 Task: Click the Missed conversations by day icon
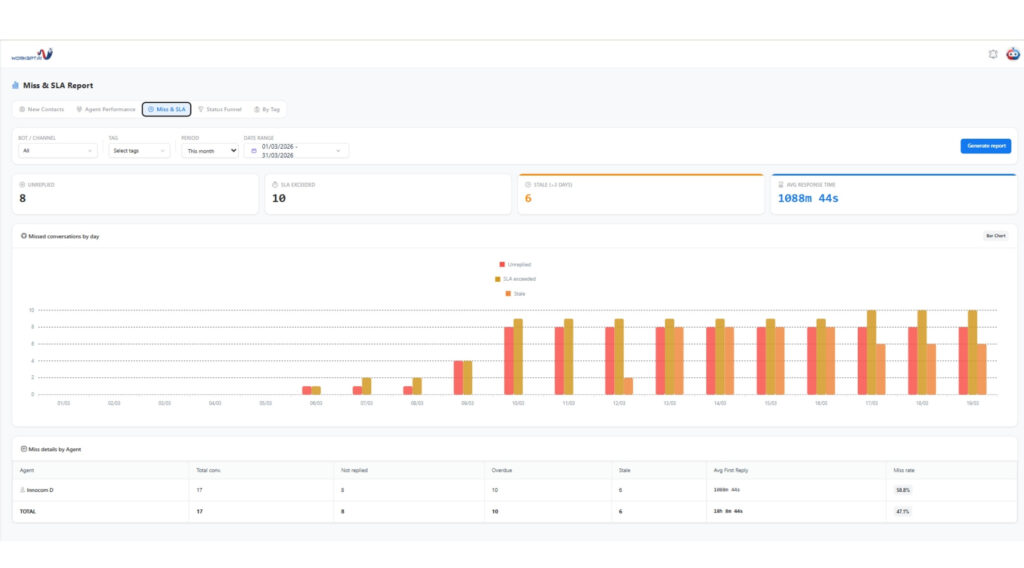(24, 236)
